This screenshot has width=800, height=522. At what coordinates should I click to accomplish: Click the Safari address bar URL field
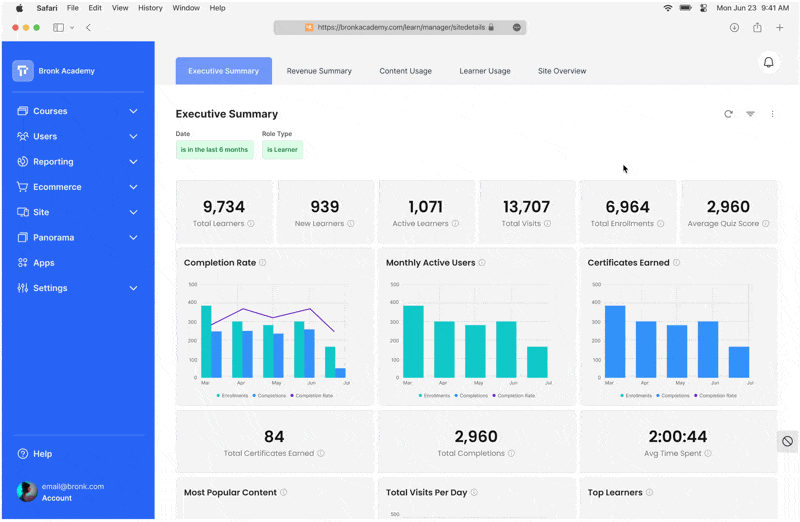coord(400,28)
